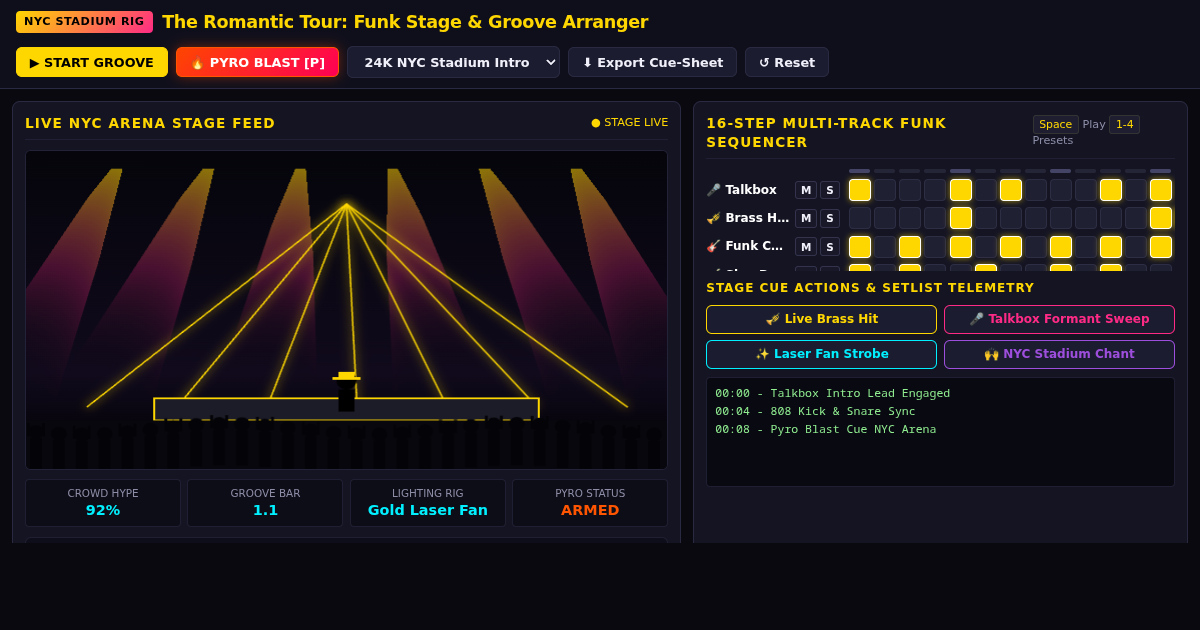
Task: Mute the Talkbox track
Action: pos(806,190)
